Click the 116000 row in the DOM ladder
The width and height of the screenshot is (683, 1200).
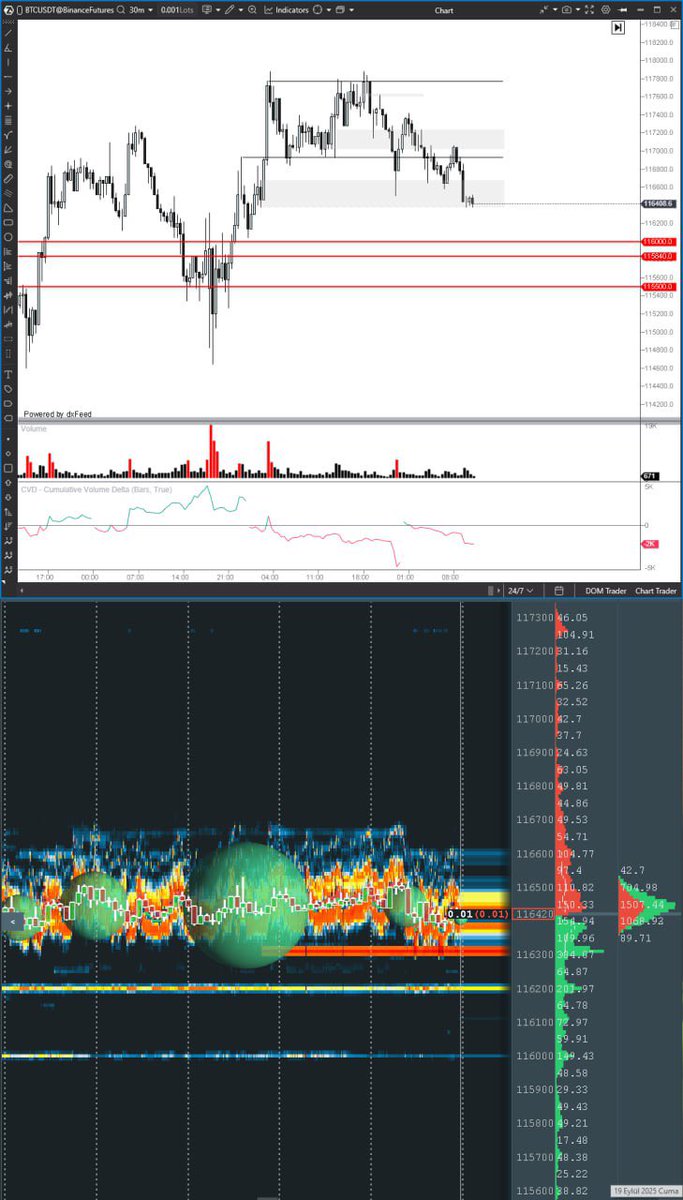[x=535, y=1056]
